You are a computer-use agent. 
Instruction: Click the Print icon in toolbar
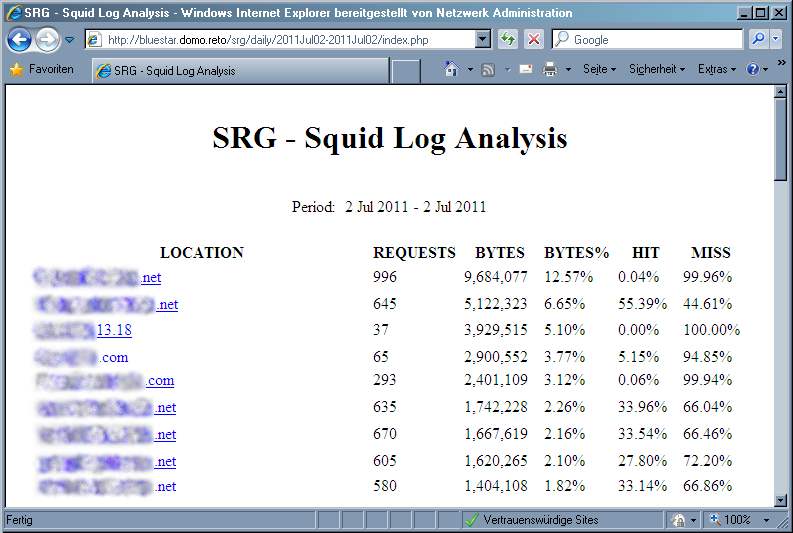(550, 70)
